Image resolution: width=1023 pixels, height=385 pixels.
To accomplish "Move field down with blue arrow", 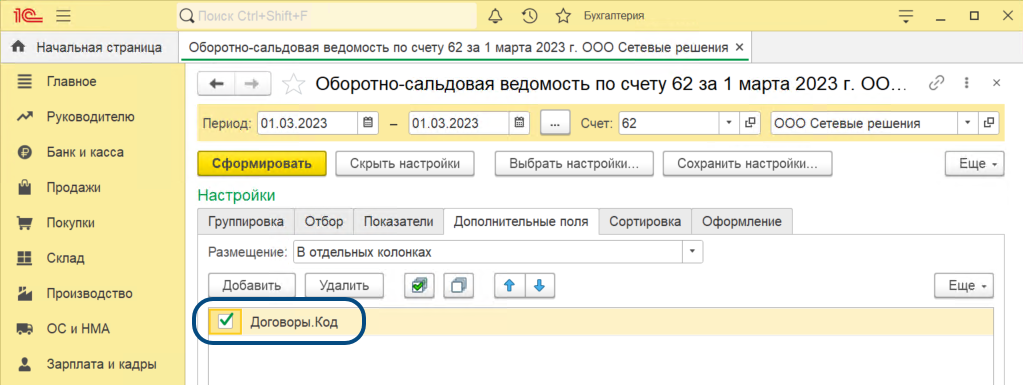I will (539, 285).
